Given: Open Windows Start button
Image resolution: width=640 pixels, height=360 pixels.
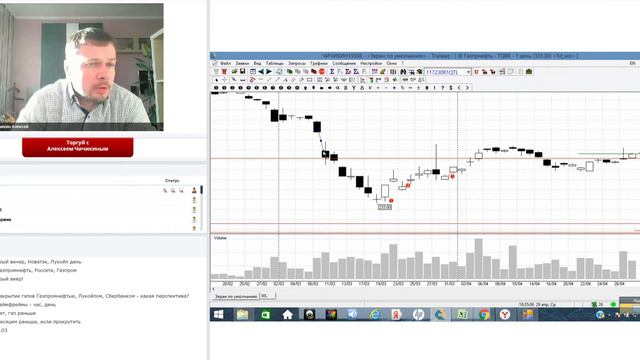Looking at the screenshot, I should point(219,314).
